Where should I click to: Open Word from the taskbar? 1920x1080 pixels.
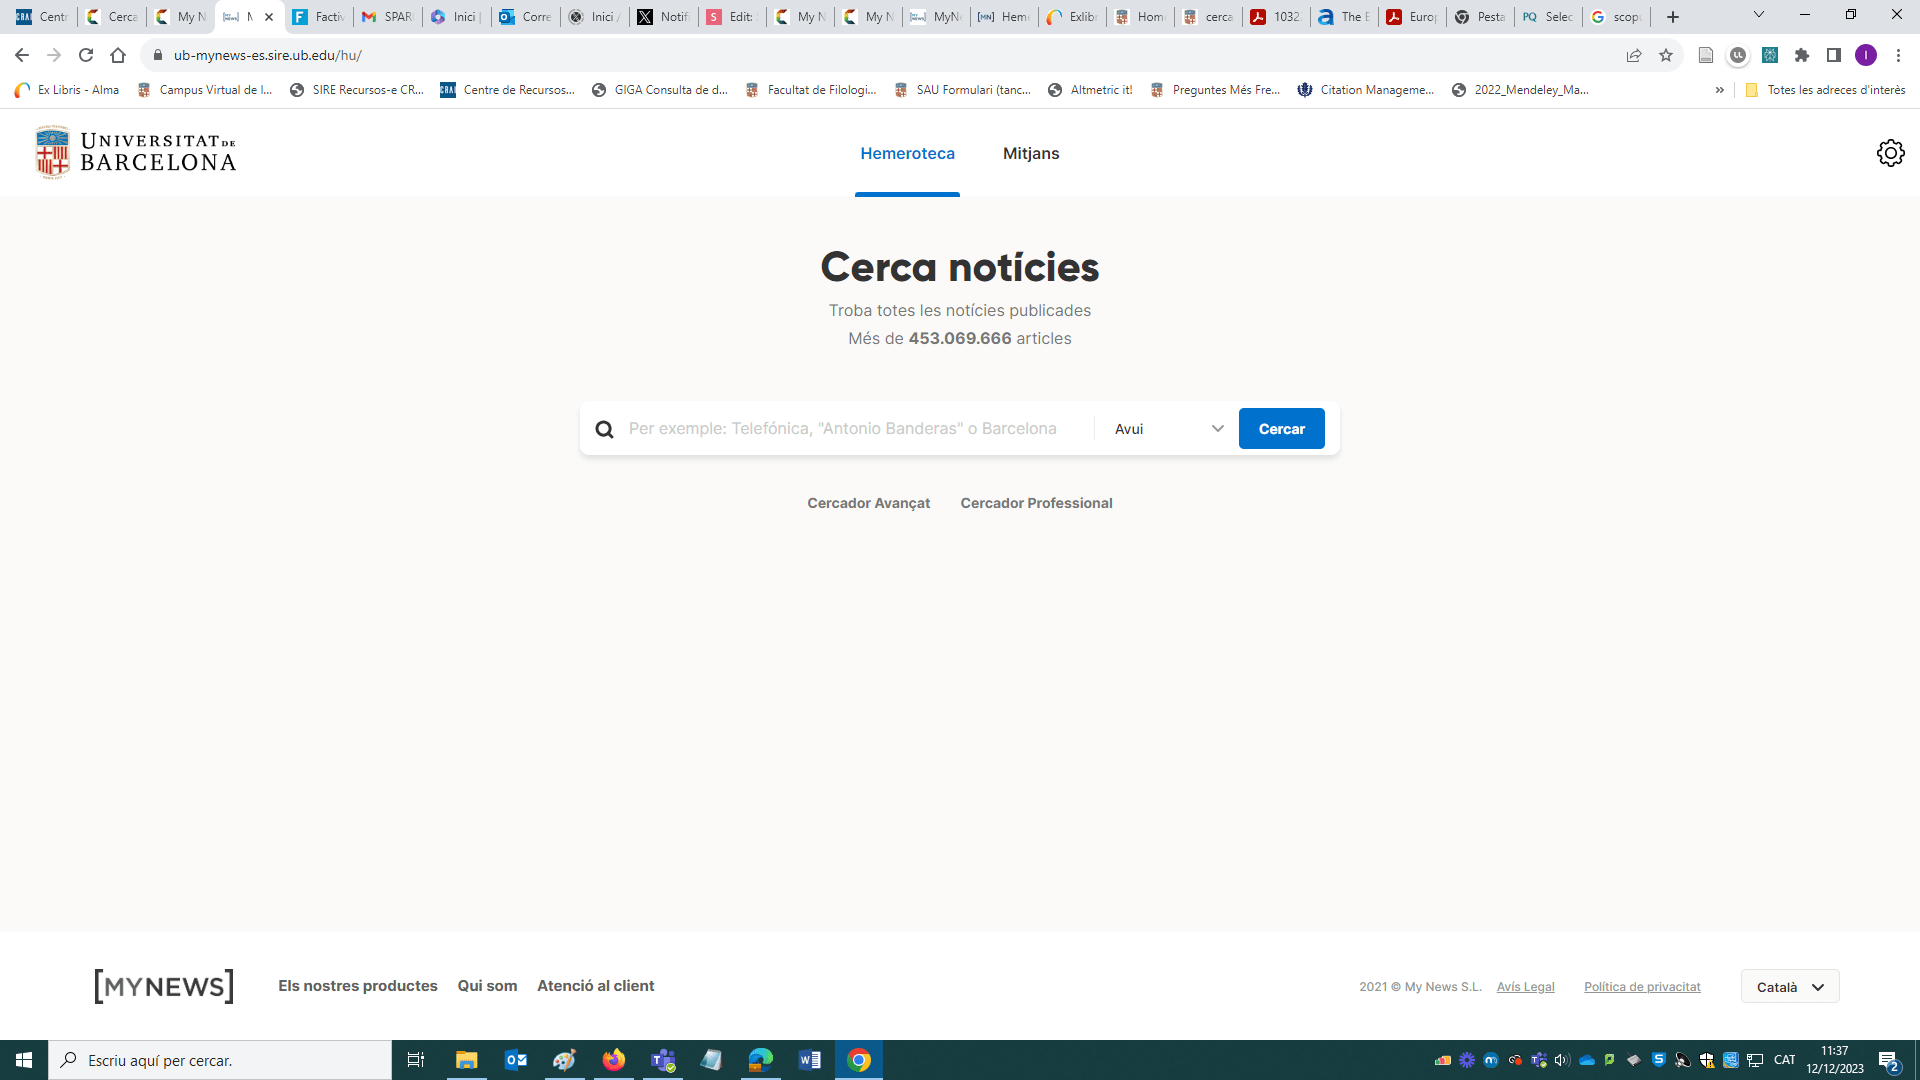point(809,1060)
